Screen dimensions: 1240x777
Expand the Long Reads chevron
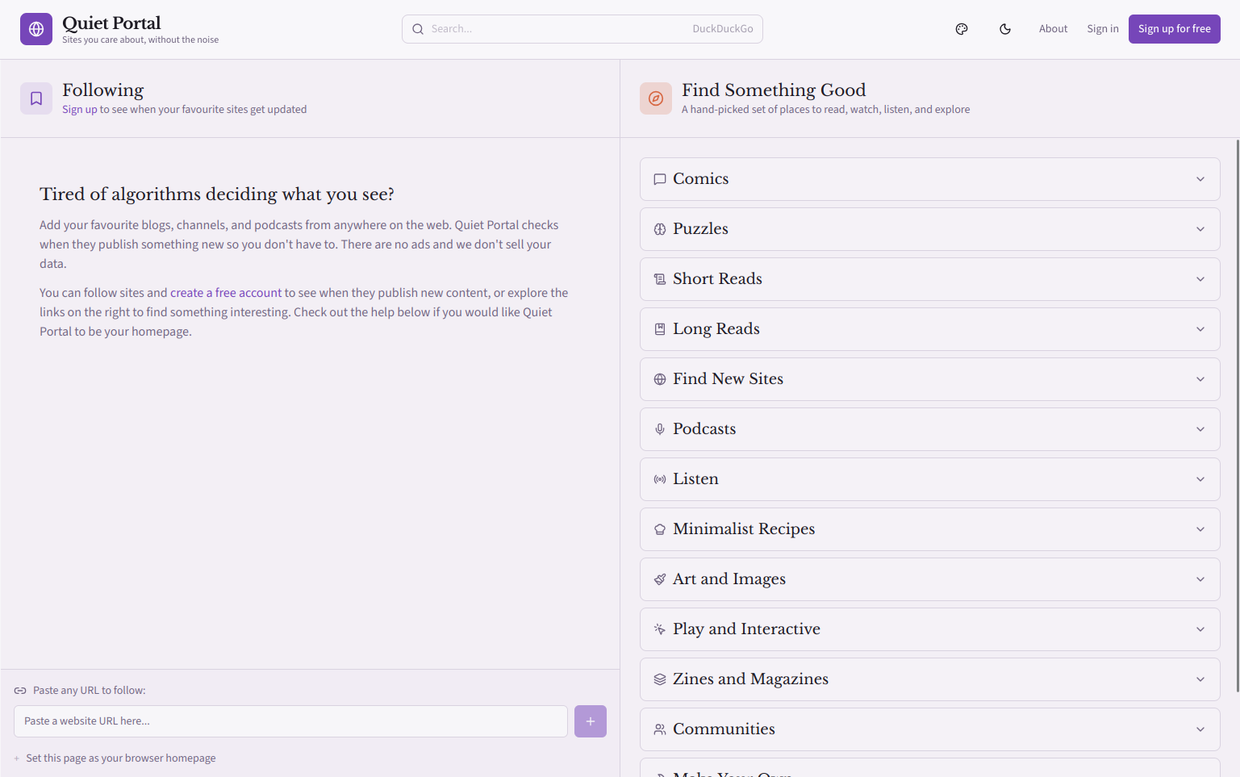pos(1200,329)
